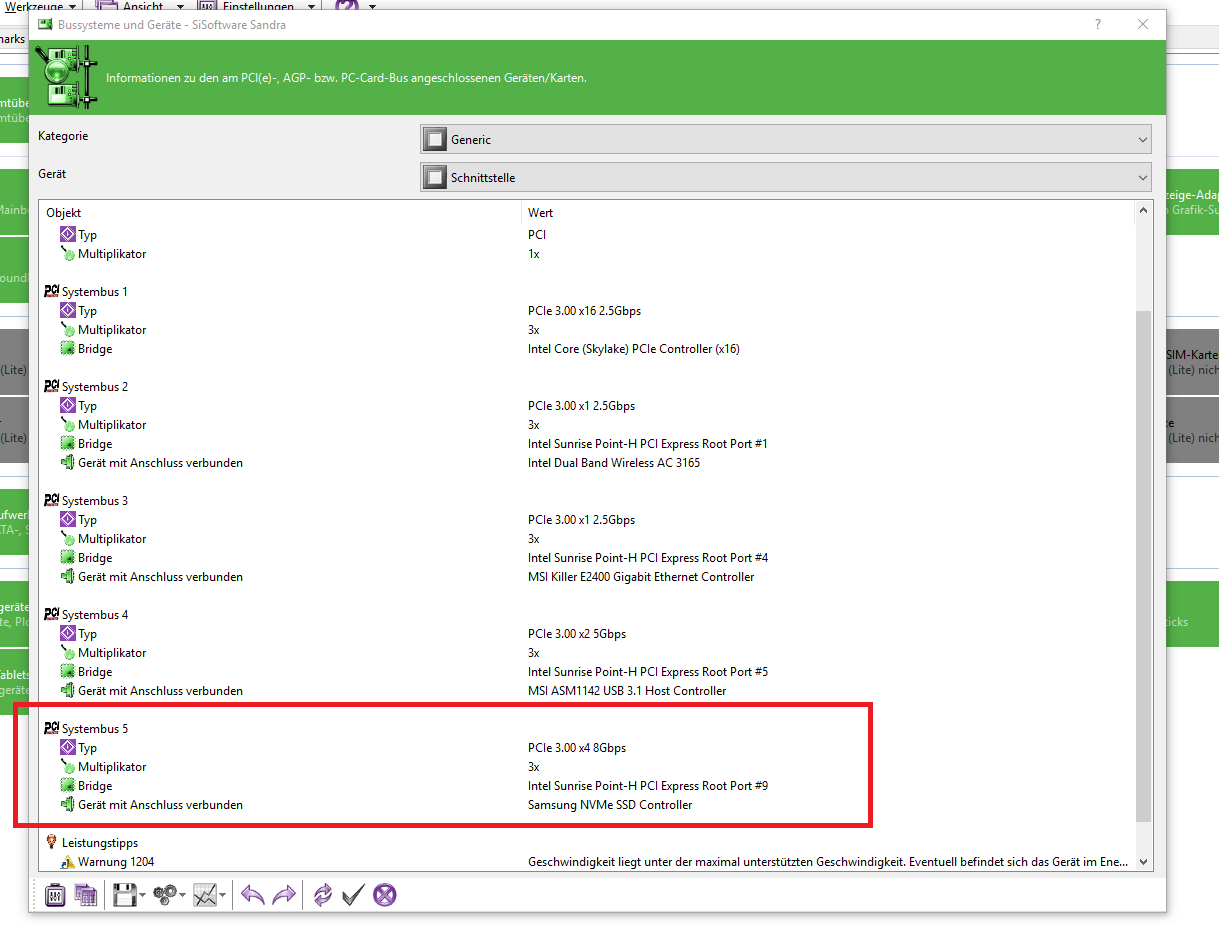This screenshot has width=1219, height=949.
Task: Click 'Intel Dual Band Wireless AC 3165'
Action: tap(614, 462)
